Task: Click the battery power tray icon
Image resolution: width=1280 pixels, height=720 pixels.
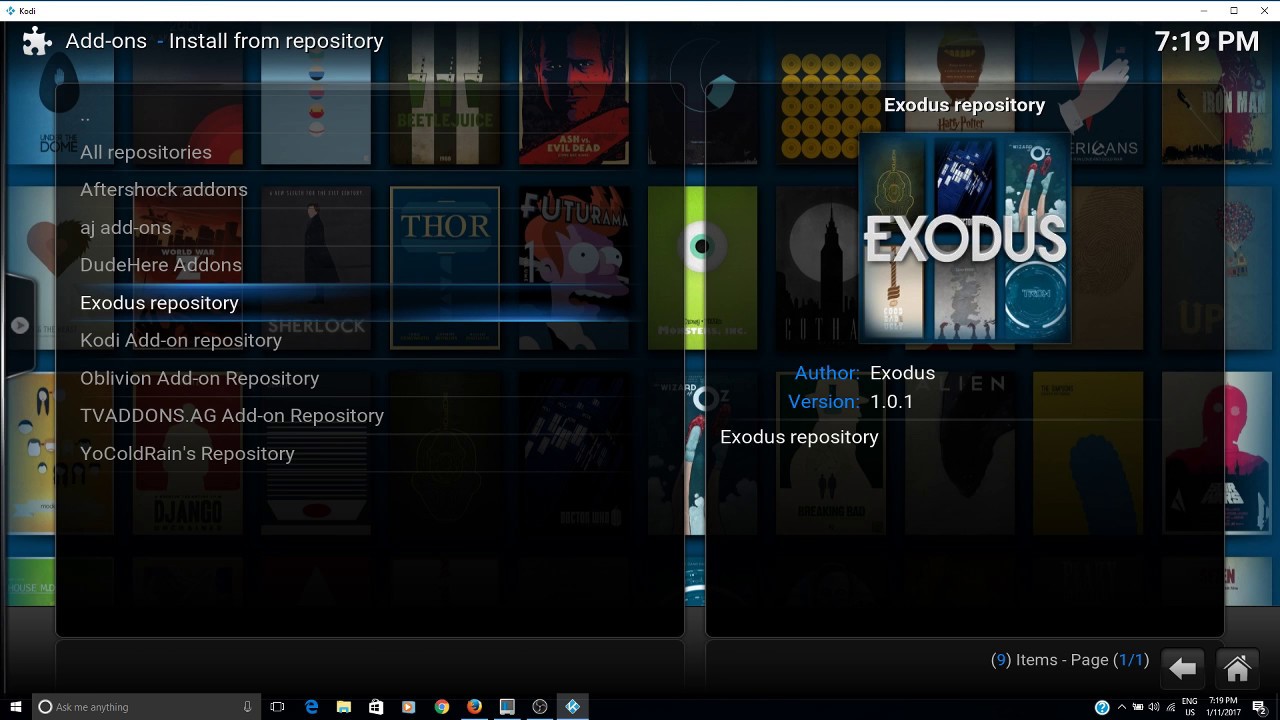Action: (1137, 707)
